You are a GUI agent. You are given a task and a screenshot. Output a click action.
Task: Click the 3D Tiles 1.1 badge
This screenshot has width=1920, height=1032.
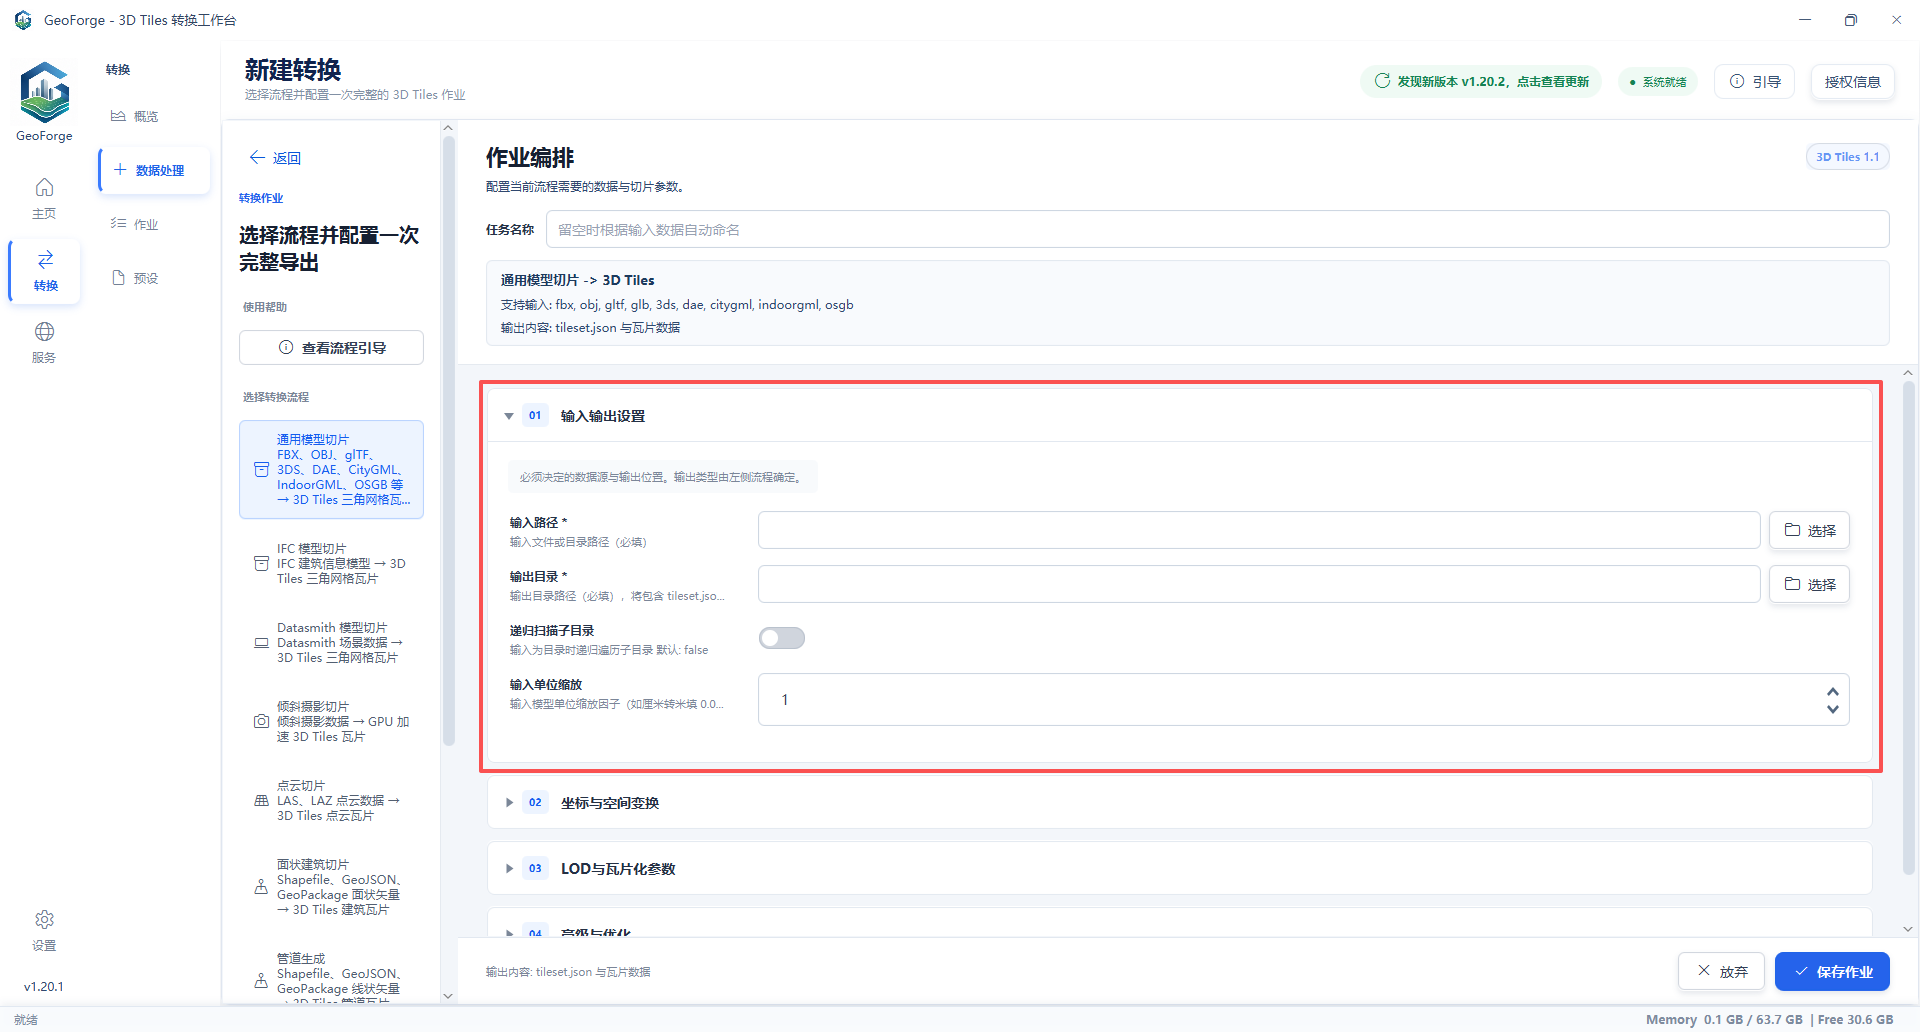pyautogui.click(x=1847, y=157)
